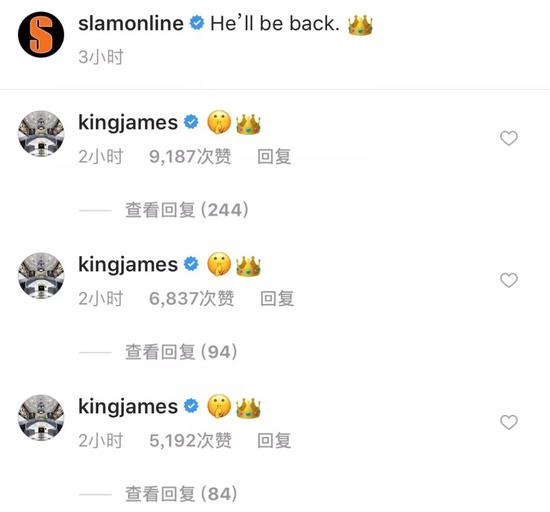Click slamonline verified badge
This screenshot has height=512, width=550.
click(197, 23)
